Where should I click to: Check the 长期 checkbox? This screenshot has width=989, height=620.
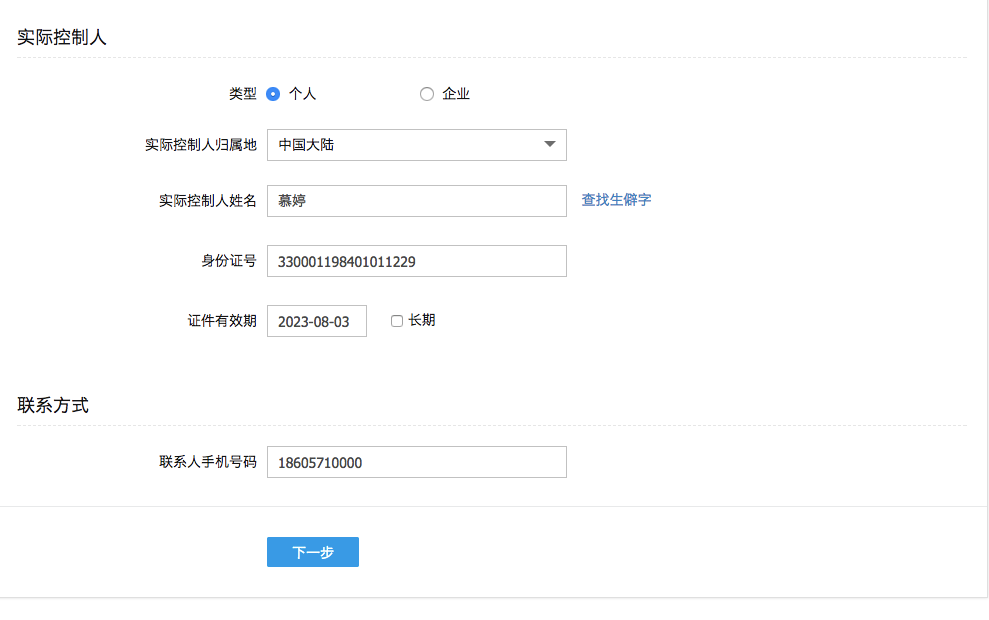(397, 321)
